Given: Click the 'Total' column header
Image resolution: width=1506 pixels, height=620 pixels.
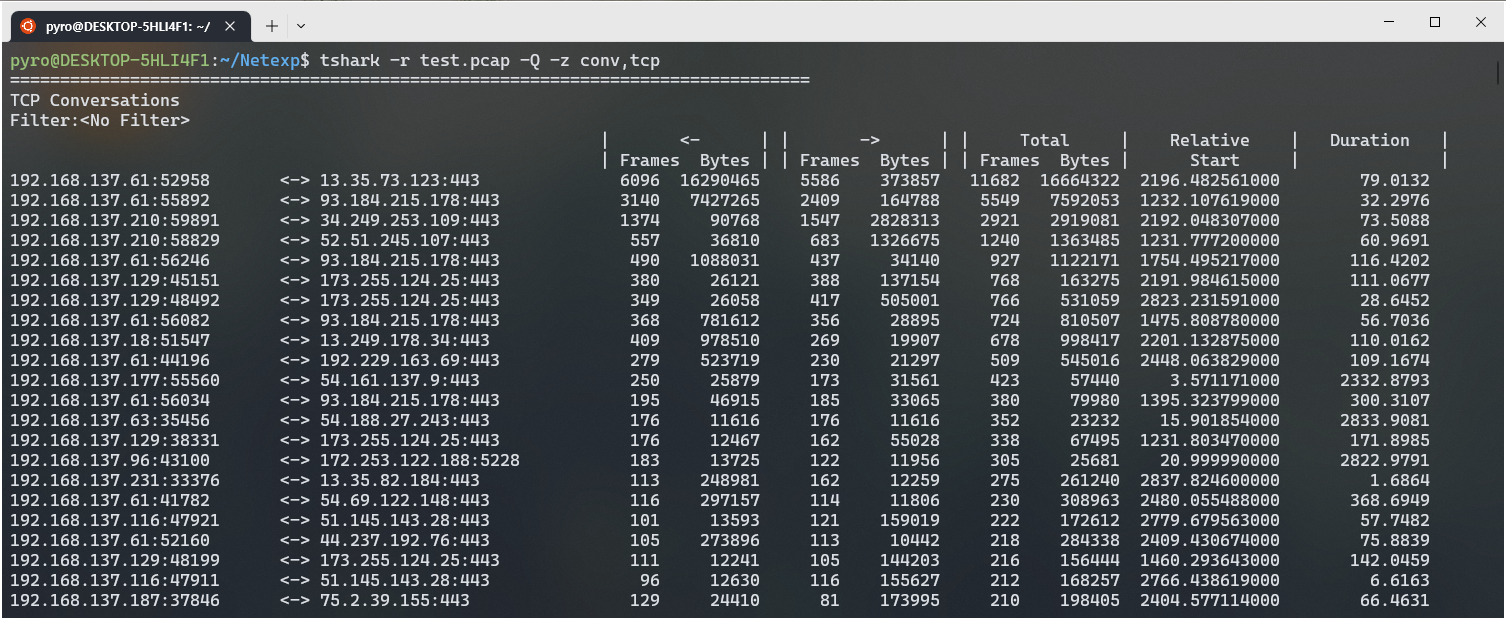Looking at the screenshot, I should (x=1045, y=140).
